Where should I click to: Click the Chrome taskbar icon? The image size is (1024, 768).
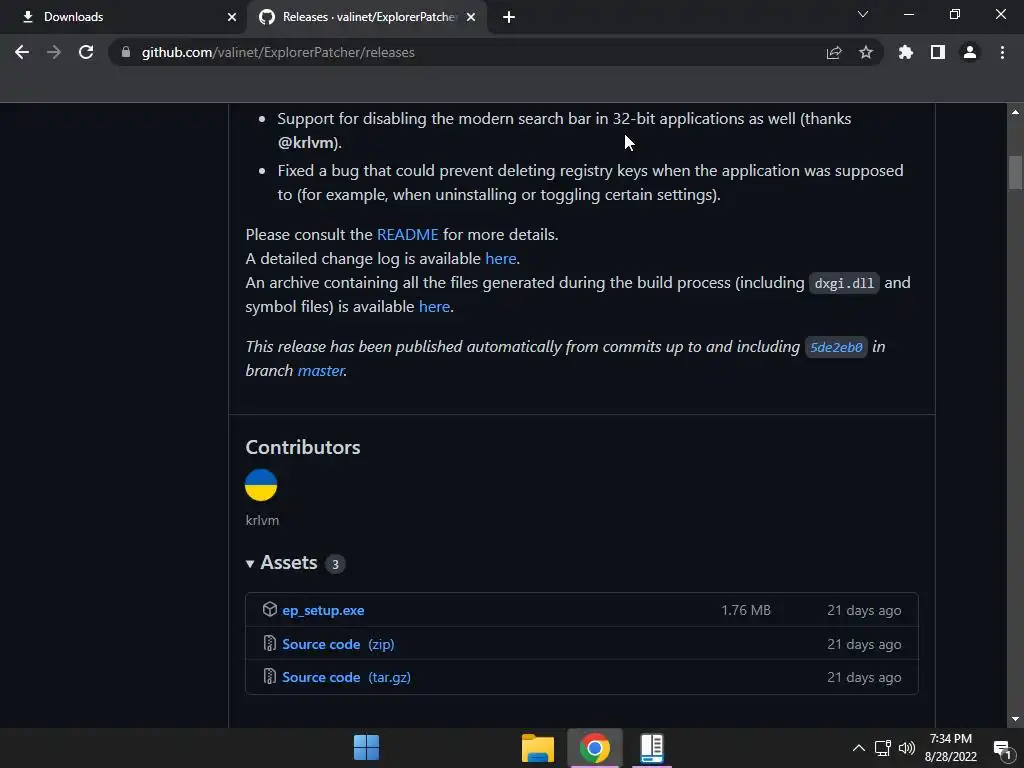[x=594, y=748]
